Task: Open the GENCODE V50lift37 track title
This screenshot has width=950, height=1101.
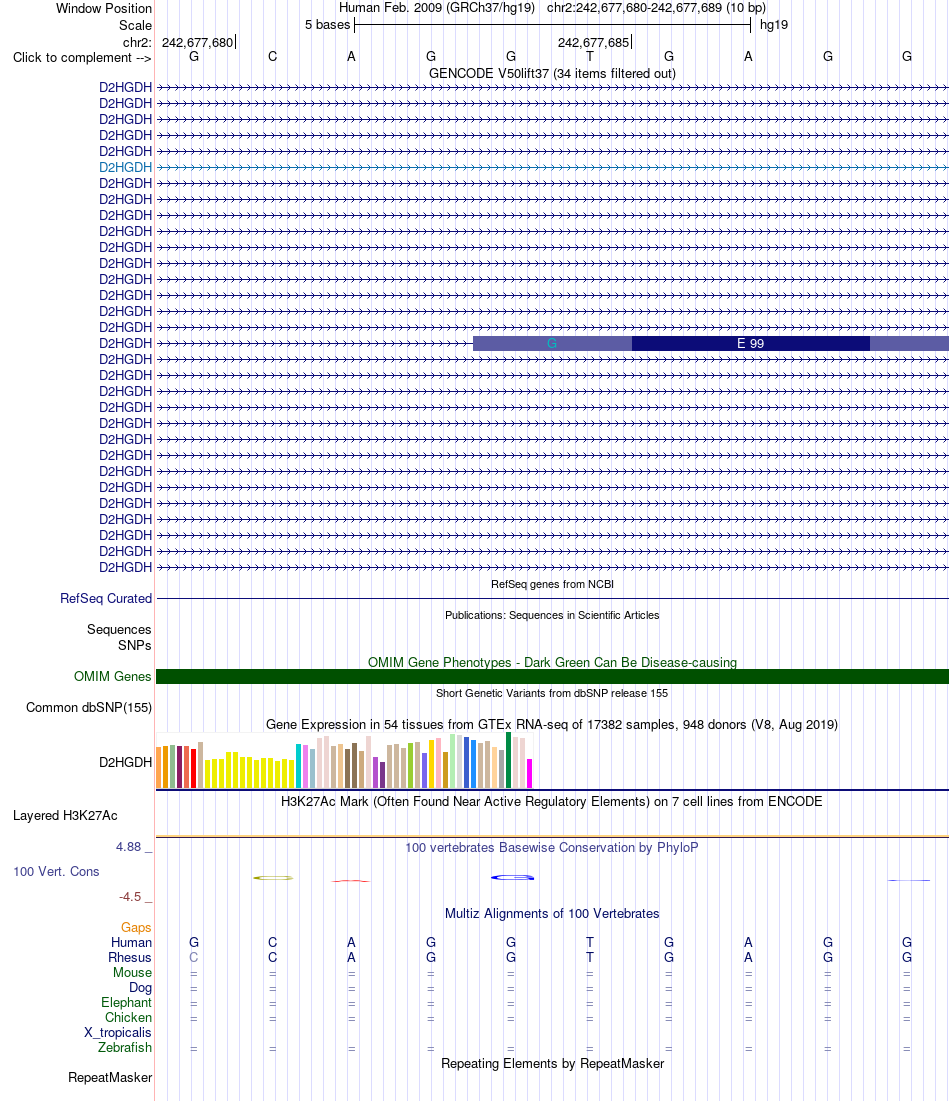Action: [552, 73]
